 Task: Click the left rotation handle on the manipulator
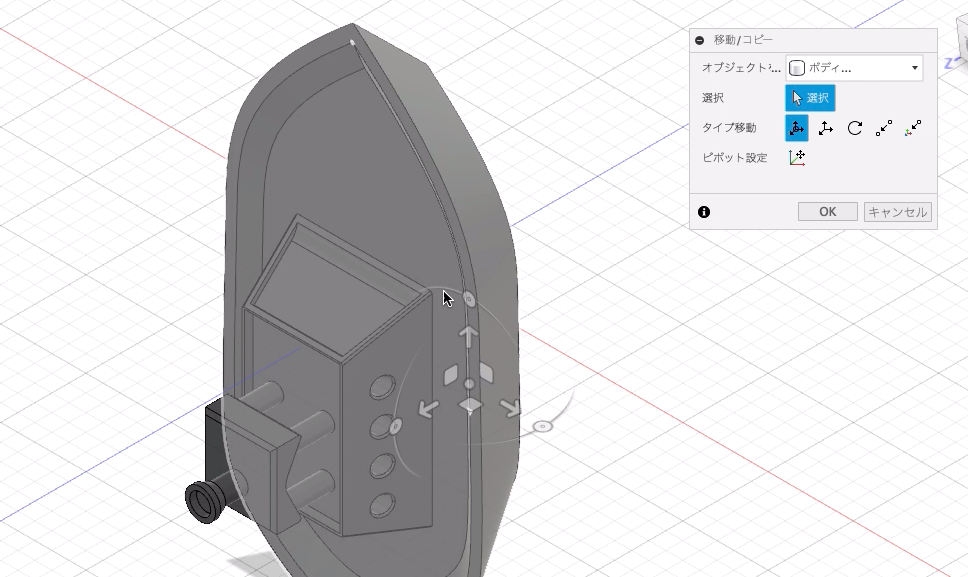click(x=396, y=426)
